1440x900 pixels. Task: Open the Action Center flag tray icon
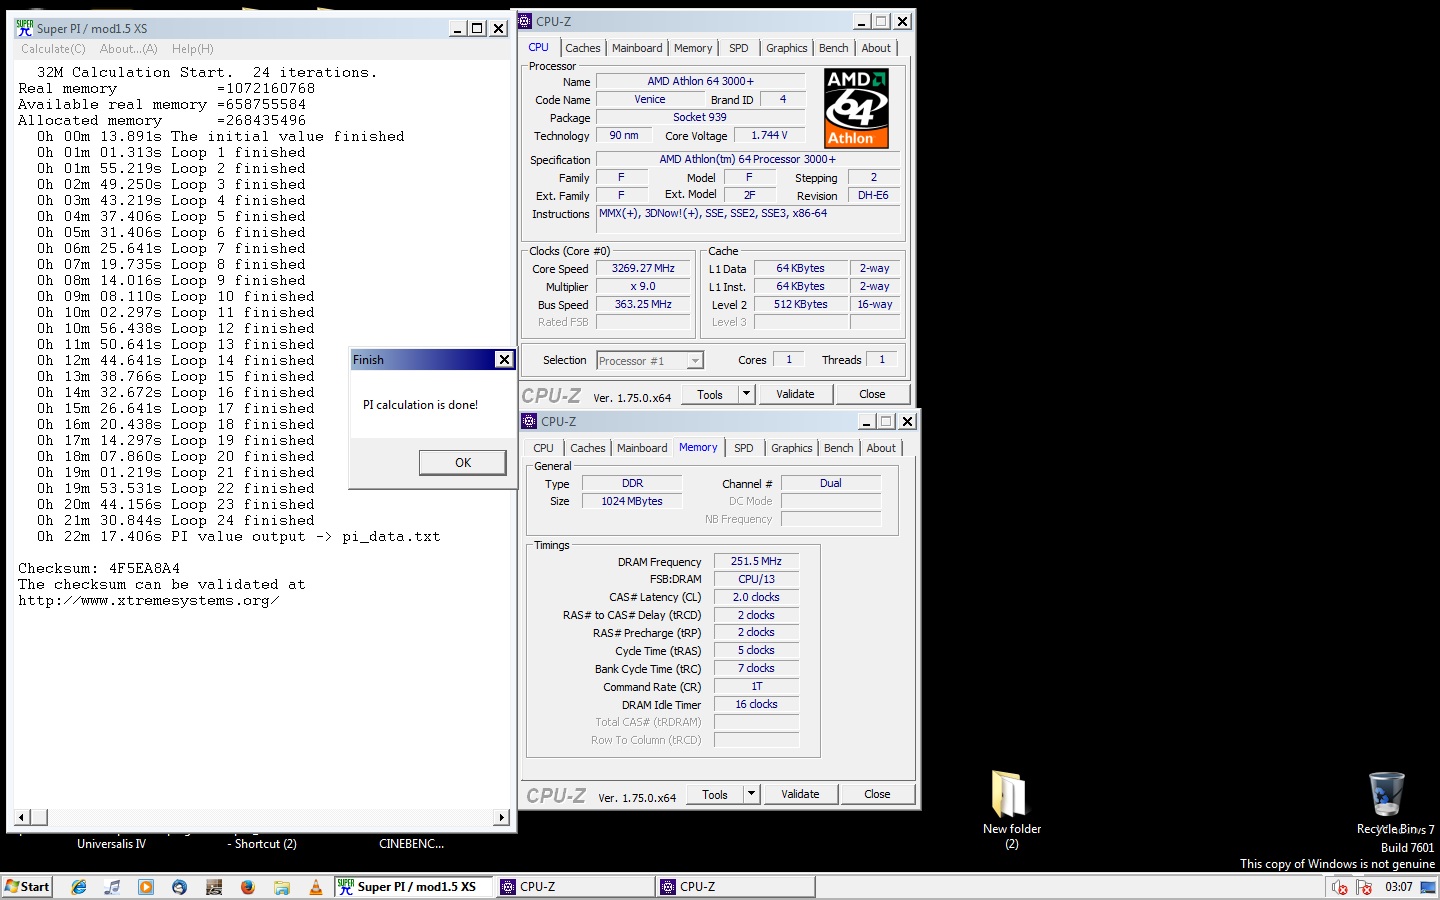(x=1363, y=887)
